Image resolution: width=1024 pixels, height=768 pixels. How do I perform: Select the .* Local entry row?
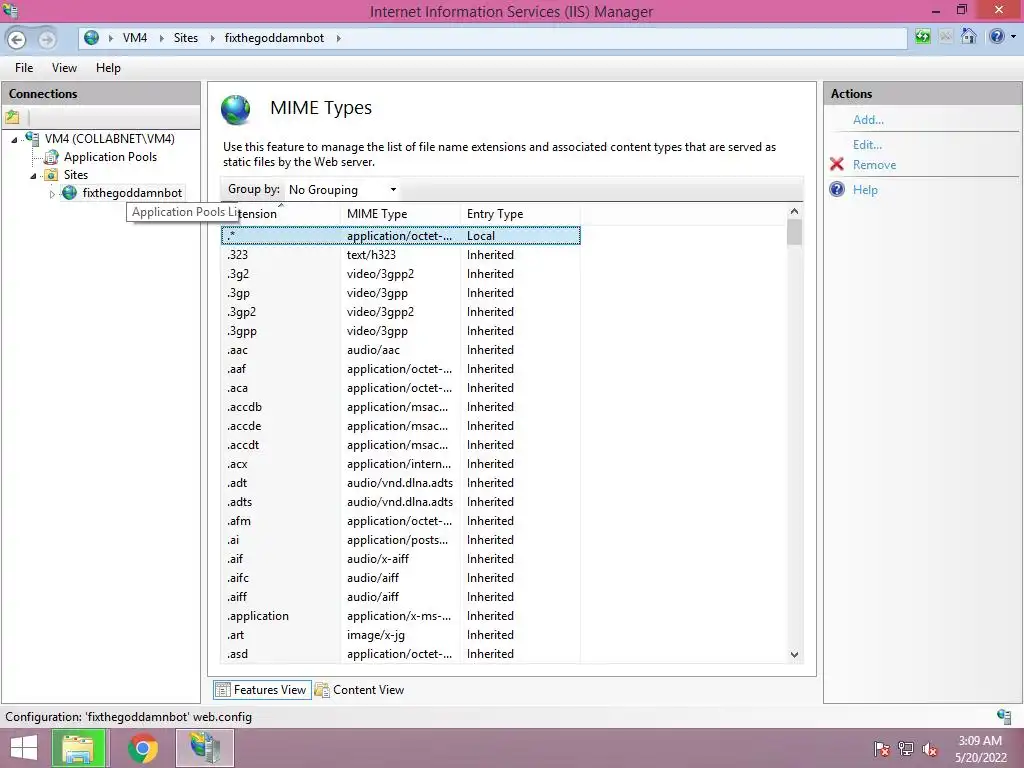pyautogui.click(x=401, y=236)
